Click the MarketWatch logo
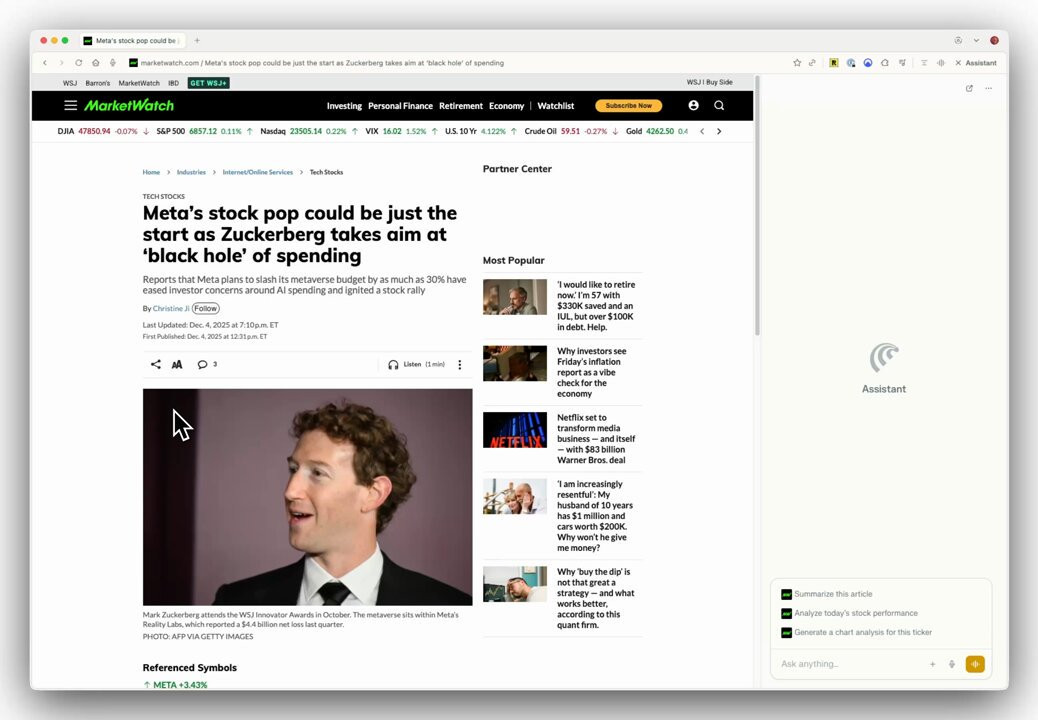Screen dimensions: 1038x720 click(x=129, y=105)
